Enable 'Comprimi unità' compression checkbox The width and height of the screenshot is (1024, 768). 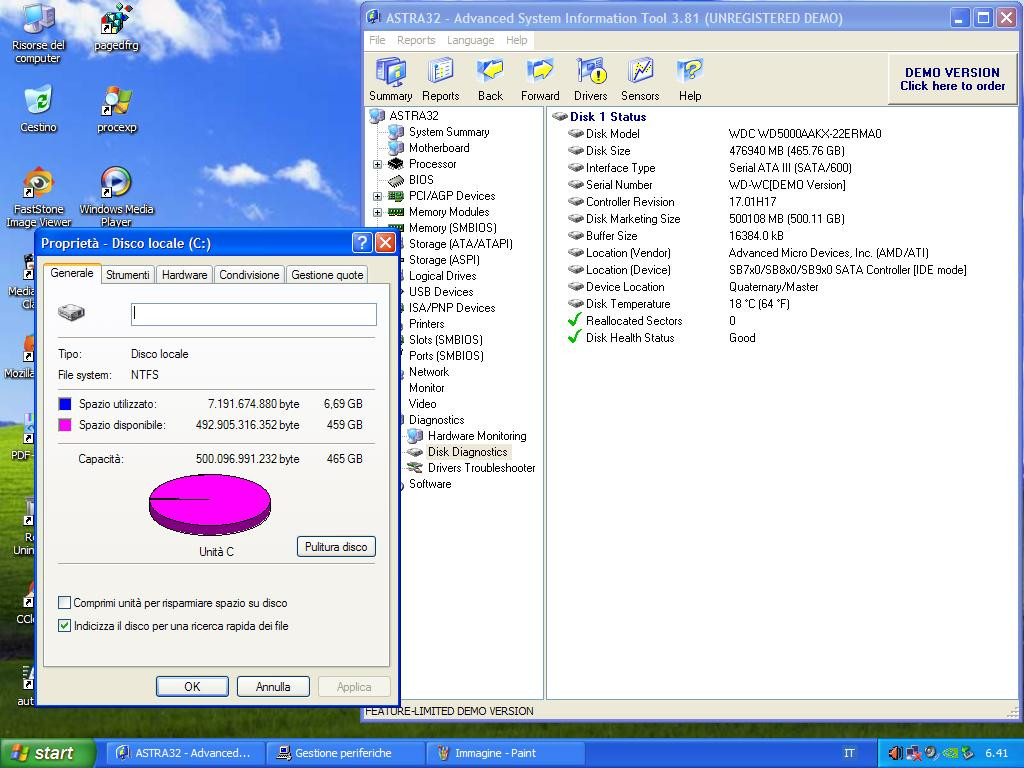click(65, 603)
